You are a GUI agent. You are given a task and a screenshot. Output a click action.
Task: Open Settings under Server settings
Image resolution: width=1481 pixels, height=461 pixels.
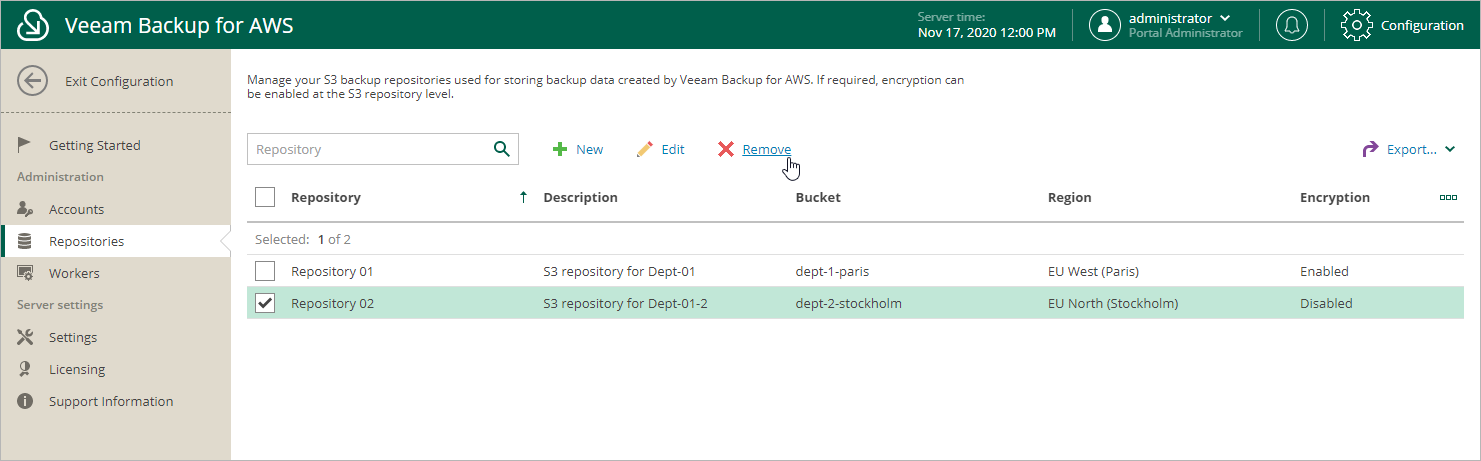point(73,337)
